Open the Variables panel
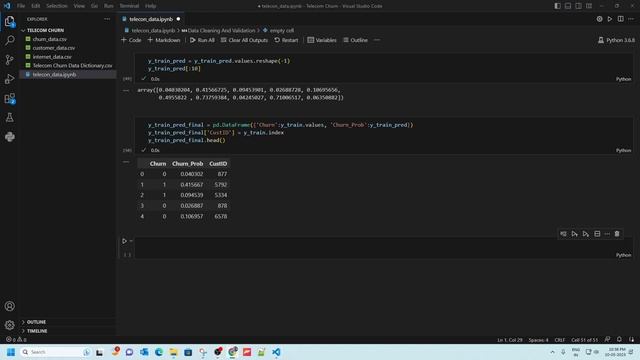 point(322,40)
